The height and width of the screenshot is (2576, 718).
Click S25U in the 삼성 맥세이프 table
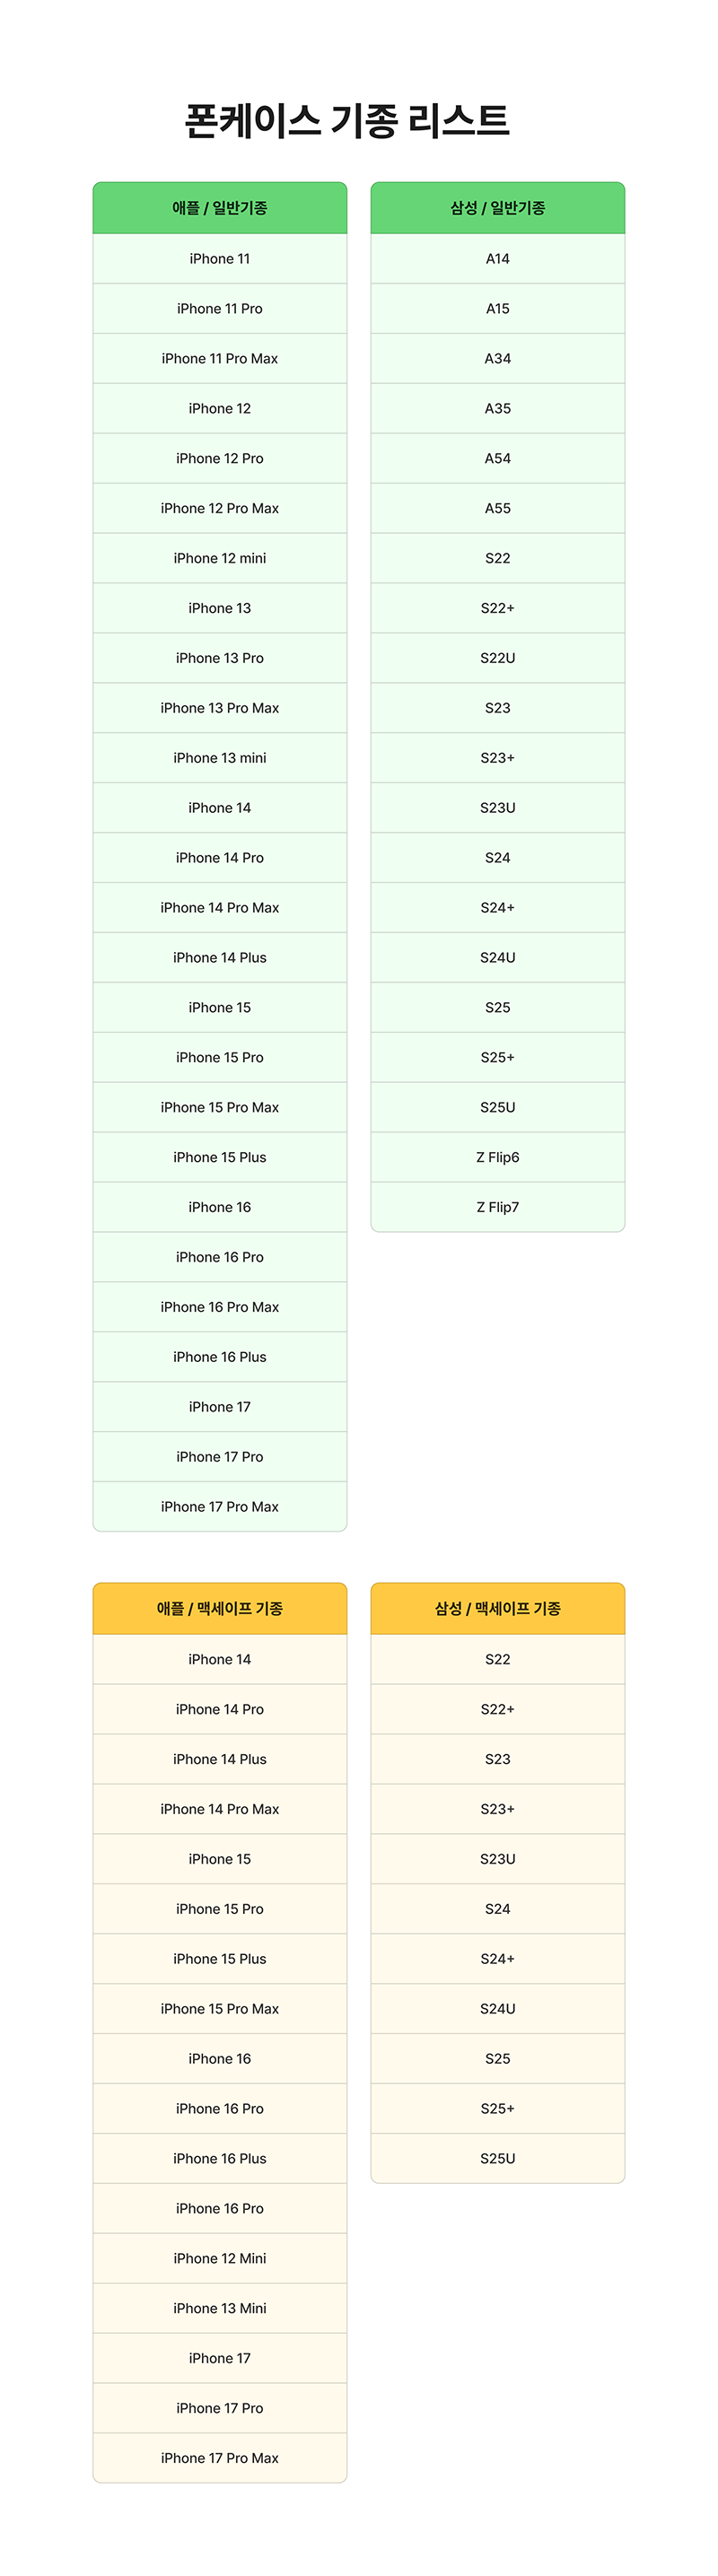point(497,2158)
